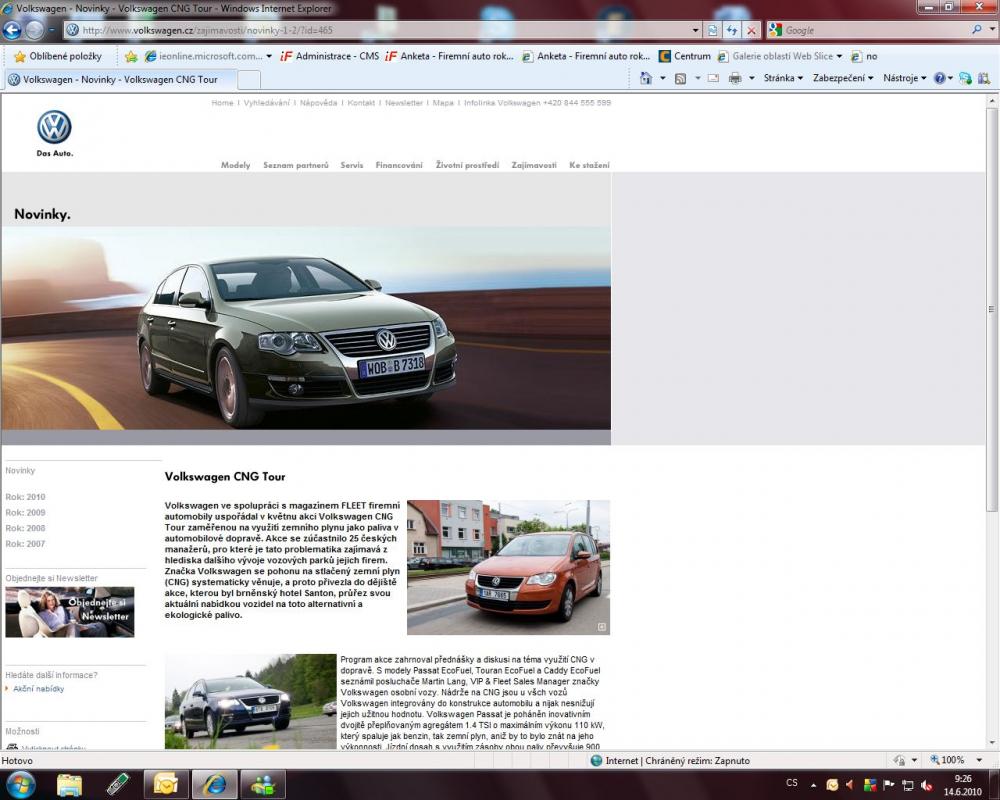The image size is (1000, 800).
Task: Open the Mapa link
Action: [x=443, y=103]
